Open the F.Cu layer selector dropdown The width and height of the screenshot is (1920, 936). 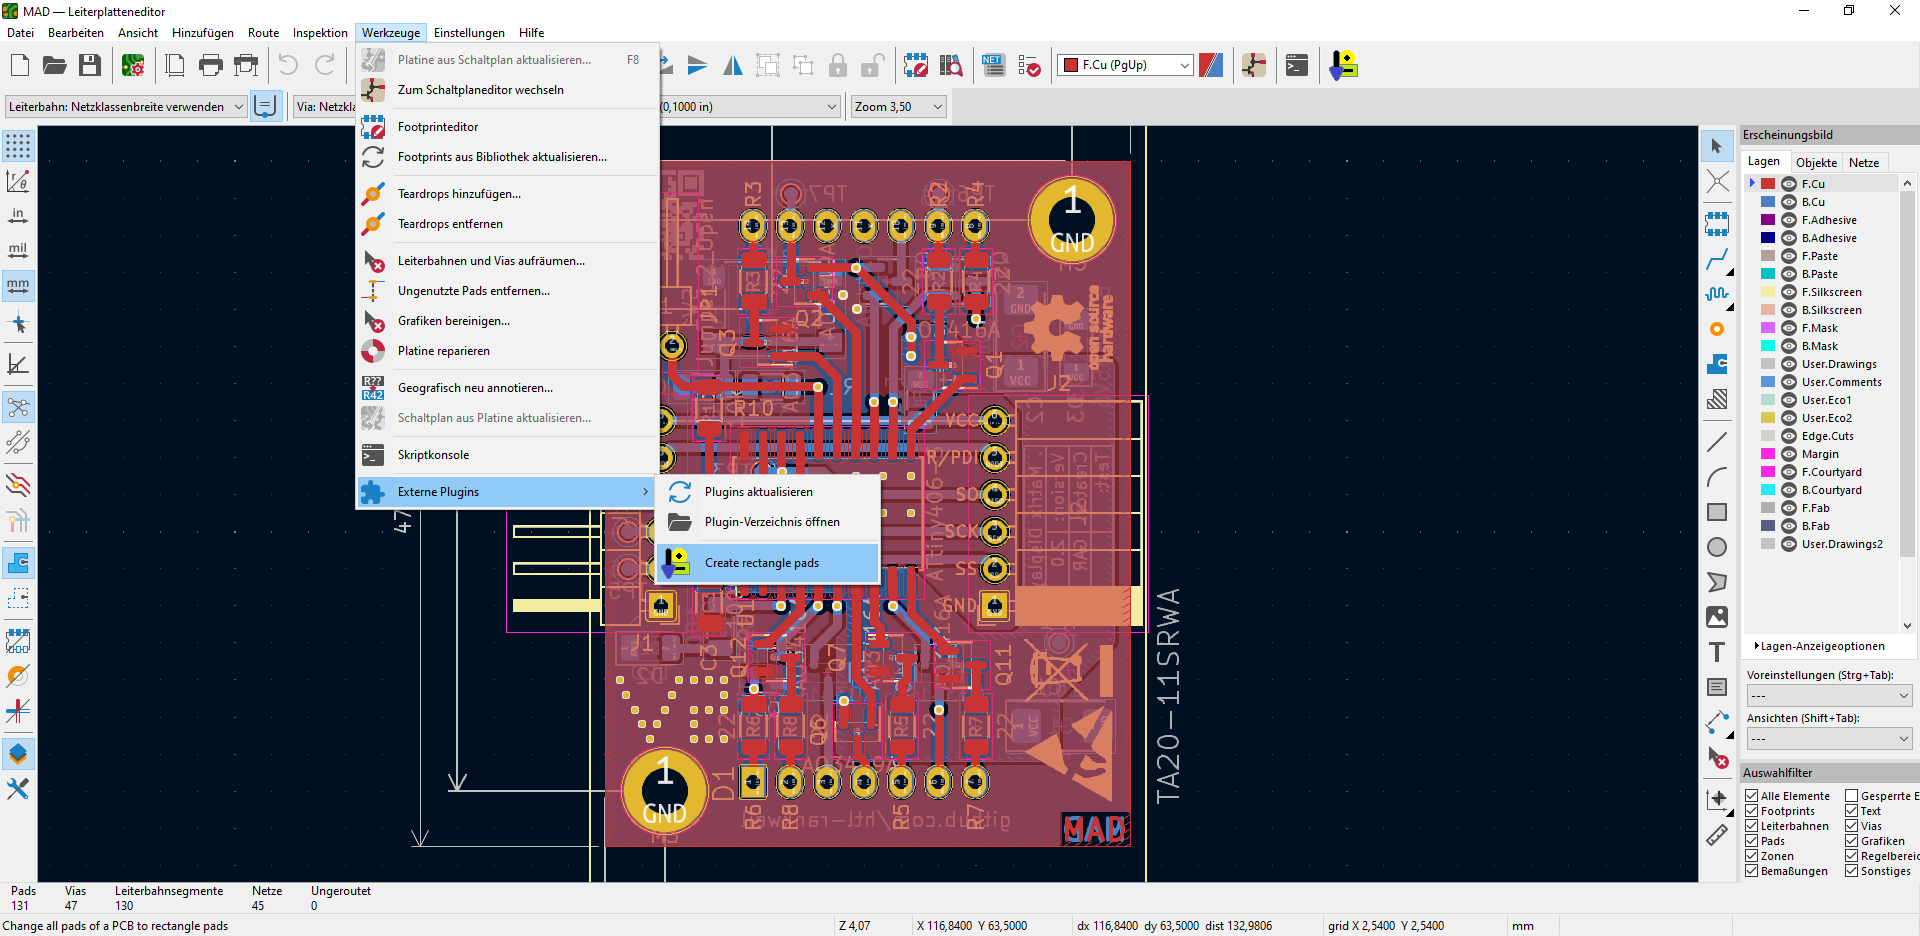point(1125,66)
